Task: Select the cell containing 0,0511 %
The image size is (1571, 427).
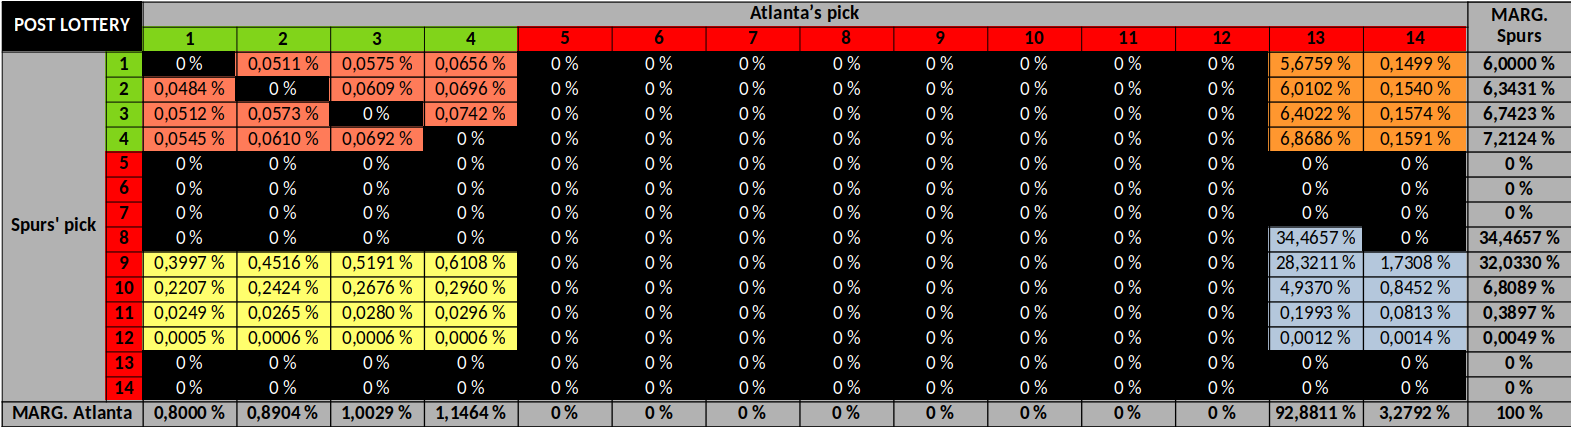Action: point(283,64)
